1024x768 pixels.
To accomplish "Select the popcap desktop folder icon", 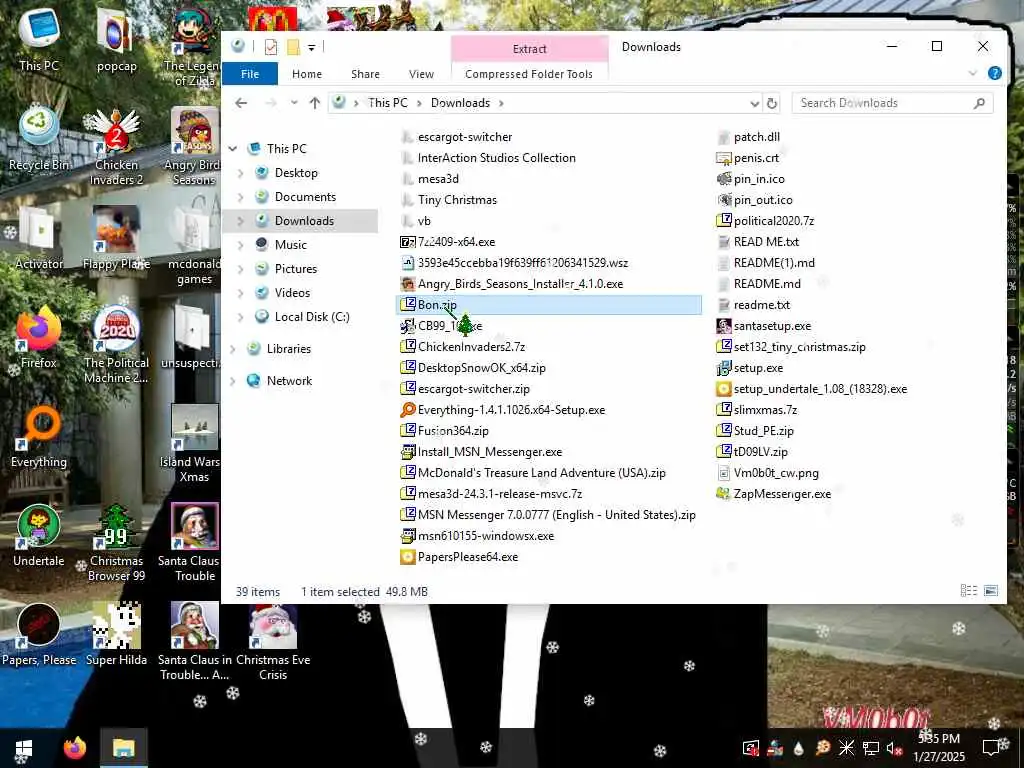I will click(x=116, y=40).
